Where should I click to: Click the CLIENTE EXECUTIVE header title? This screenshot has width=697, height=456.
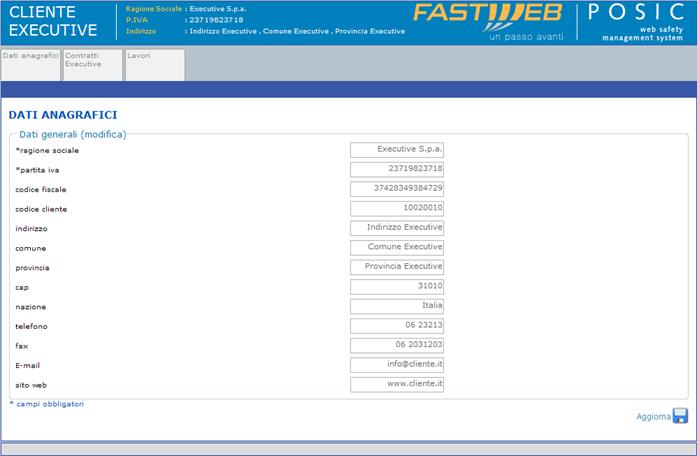click(x=53, y=21)
